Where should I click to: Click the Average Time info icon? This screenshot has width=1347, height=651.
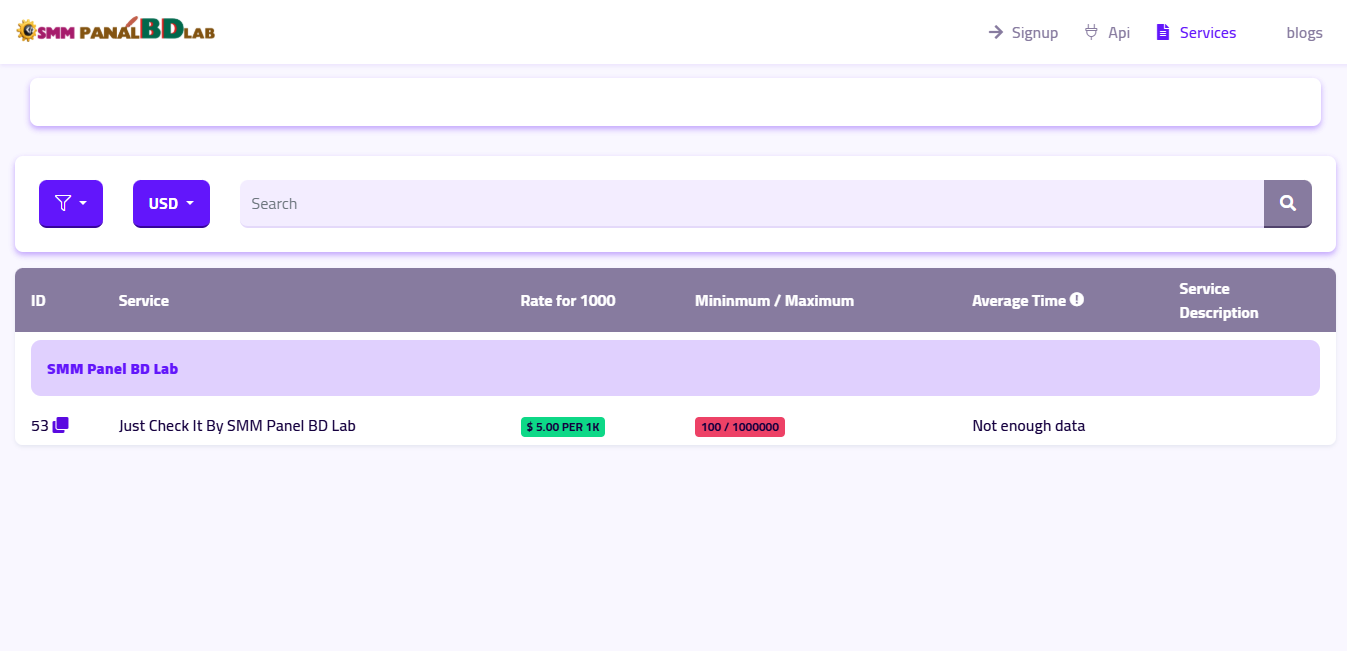pos(1077,299)
